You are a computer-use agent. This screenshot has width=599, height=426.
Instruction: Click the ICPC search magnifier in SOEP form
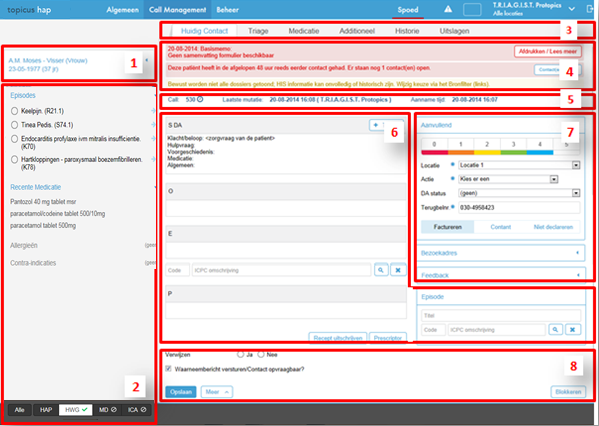coord(381,270)
